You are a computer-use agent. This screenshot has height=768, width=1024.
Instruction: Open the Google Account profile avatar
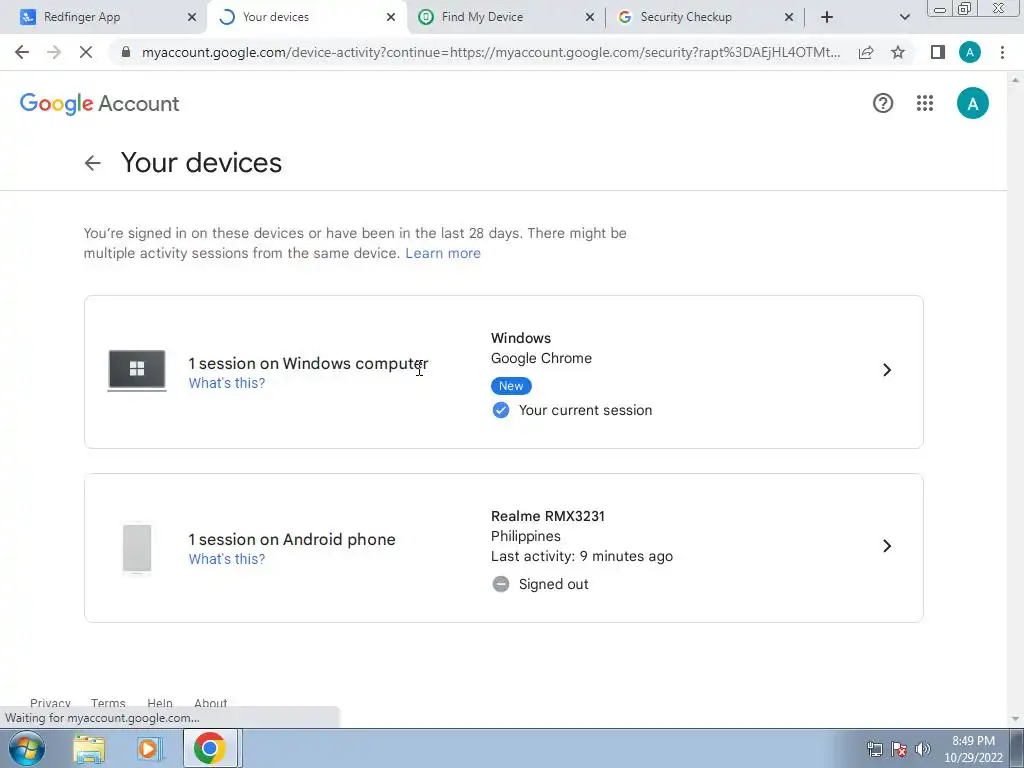tap(972, 103)
